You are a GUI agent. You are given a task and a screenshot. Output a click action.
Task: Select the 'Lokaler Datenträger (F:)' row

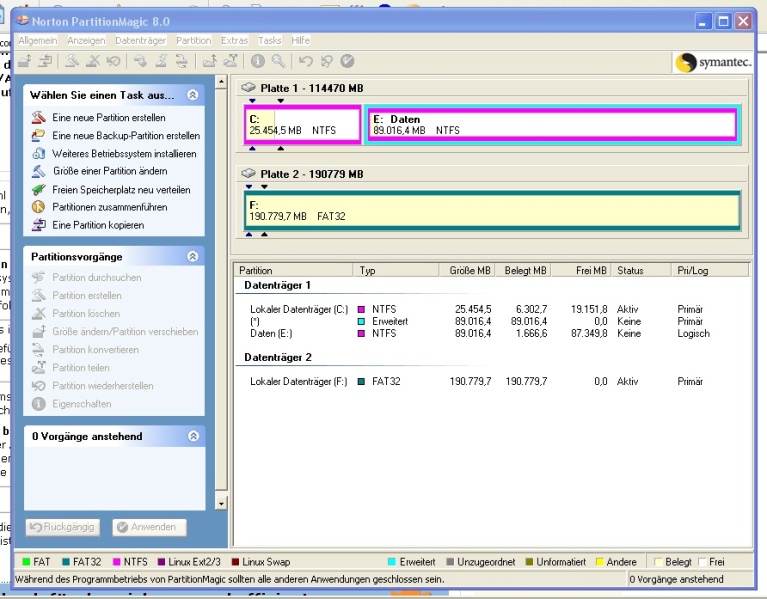[x=491, y=381]
